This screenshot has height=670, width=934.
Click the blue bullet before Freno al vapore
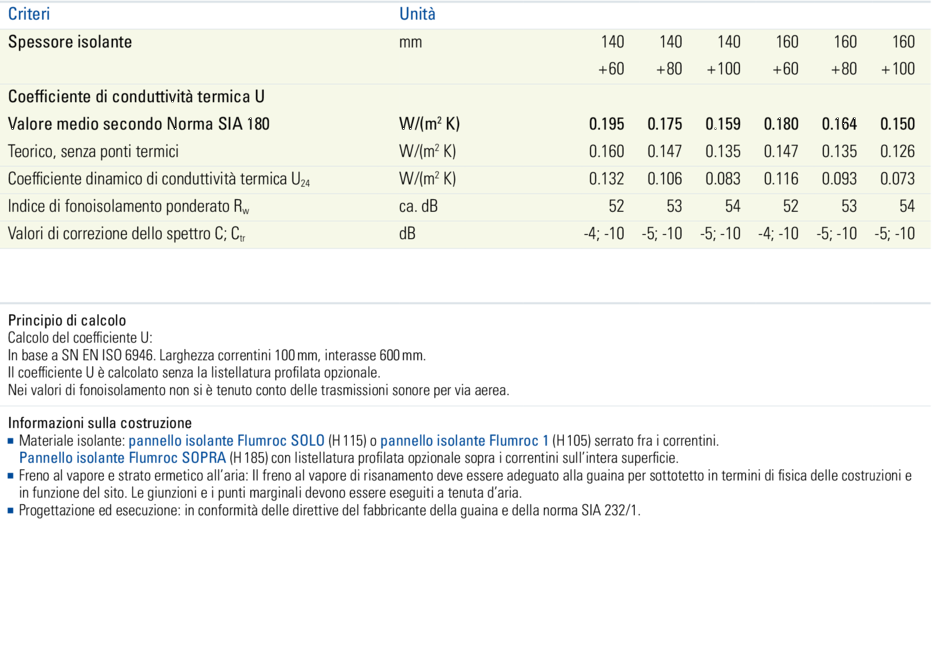pos(11,476)
